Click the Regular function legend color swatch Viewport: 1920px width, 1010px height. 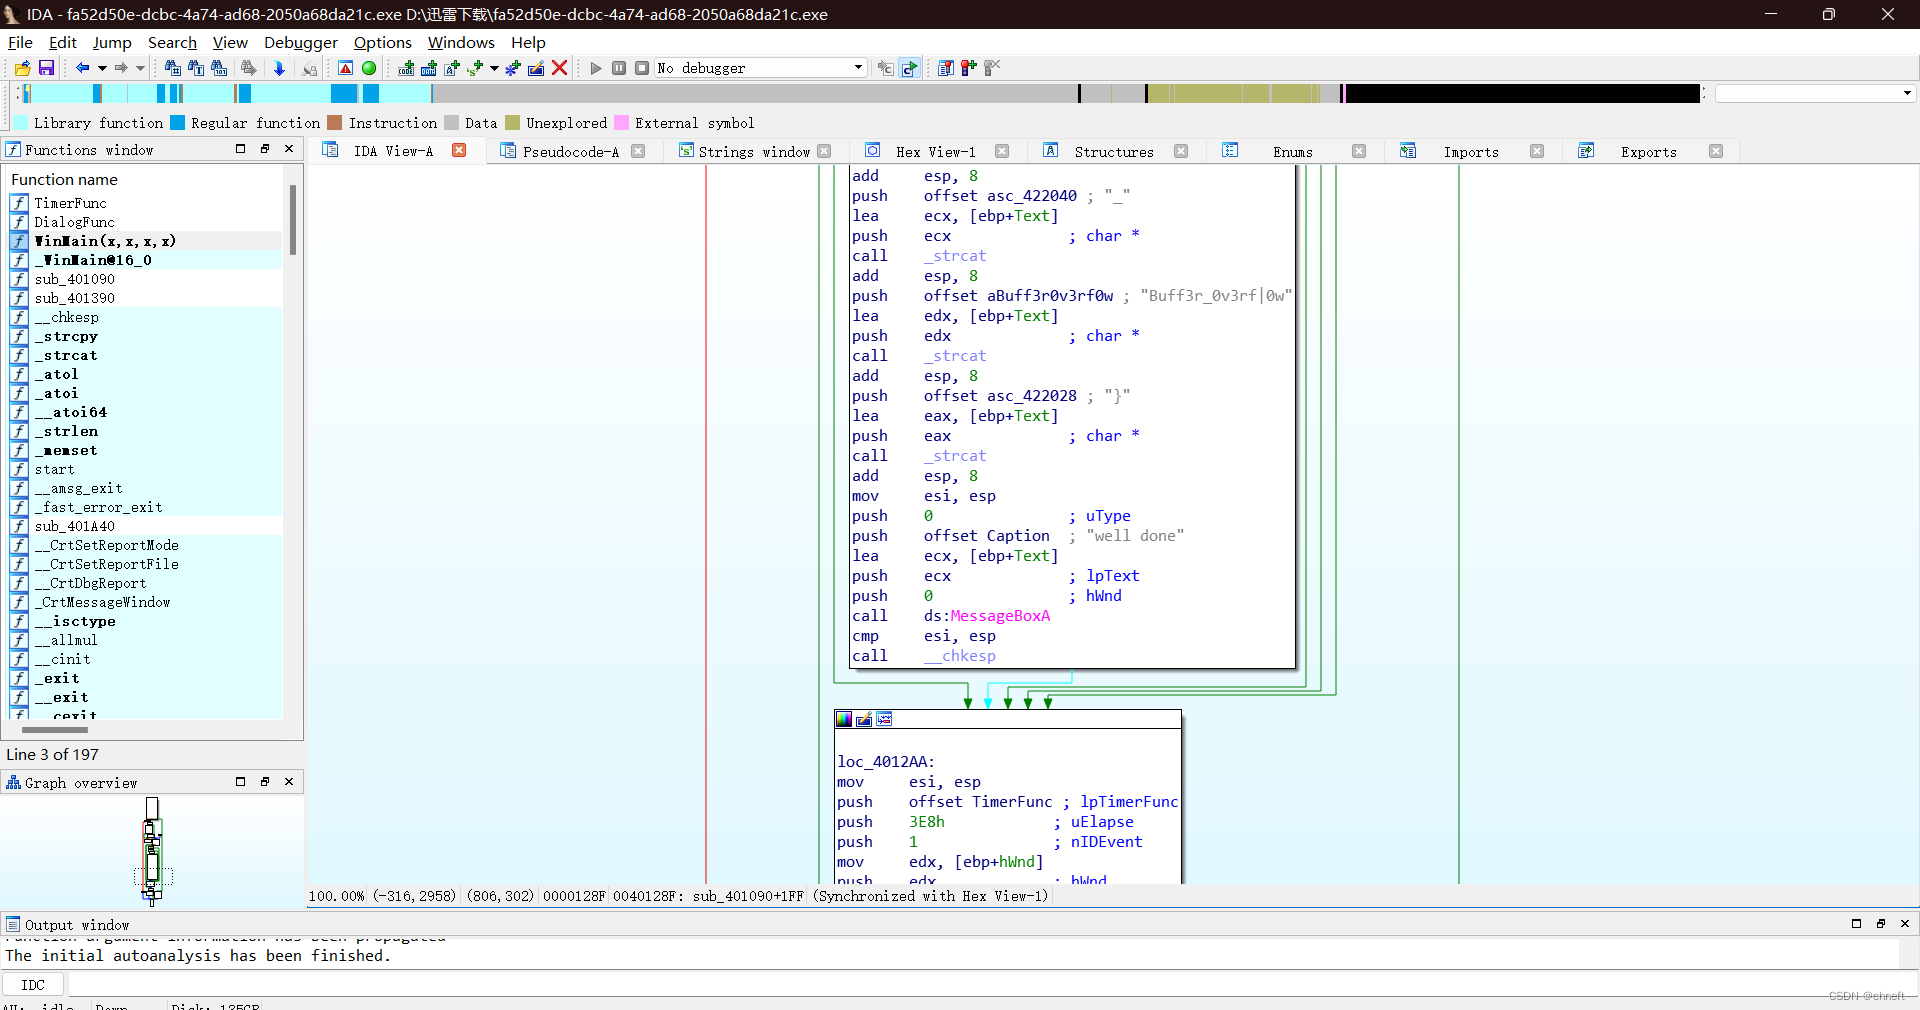point(177,123)
